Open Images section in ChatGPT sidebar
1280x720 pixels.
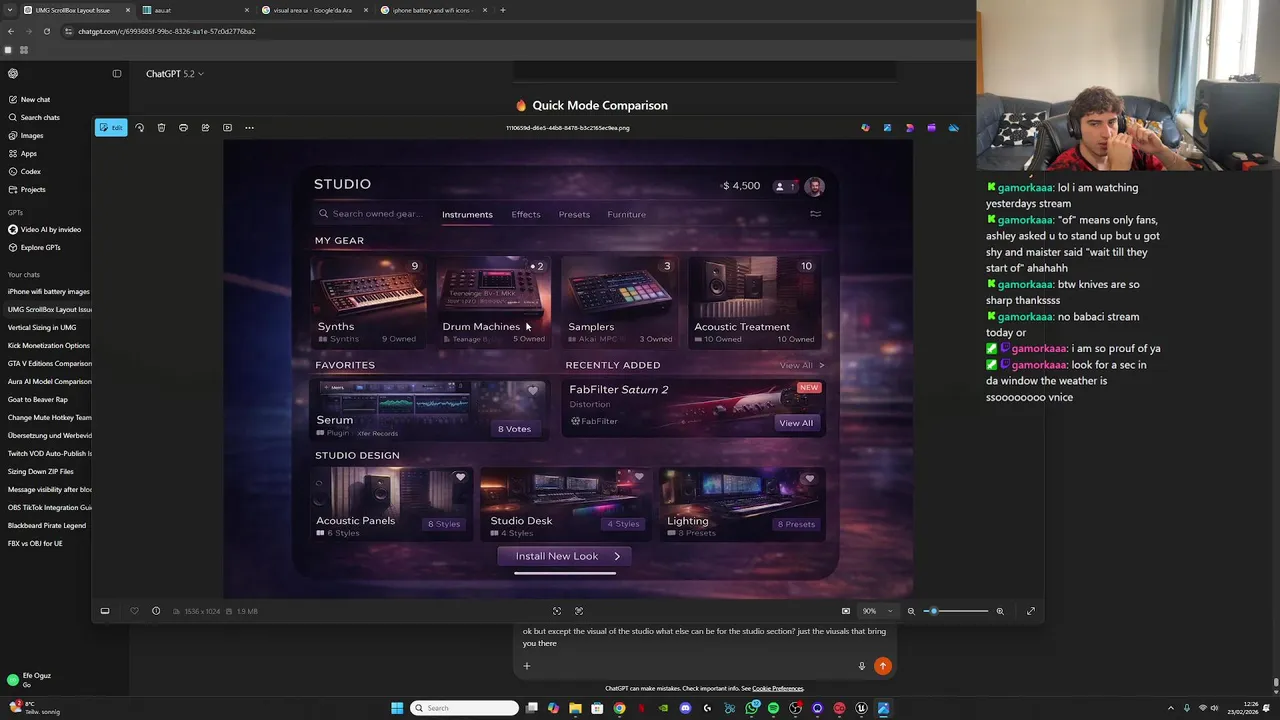point(32,135)
